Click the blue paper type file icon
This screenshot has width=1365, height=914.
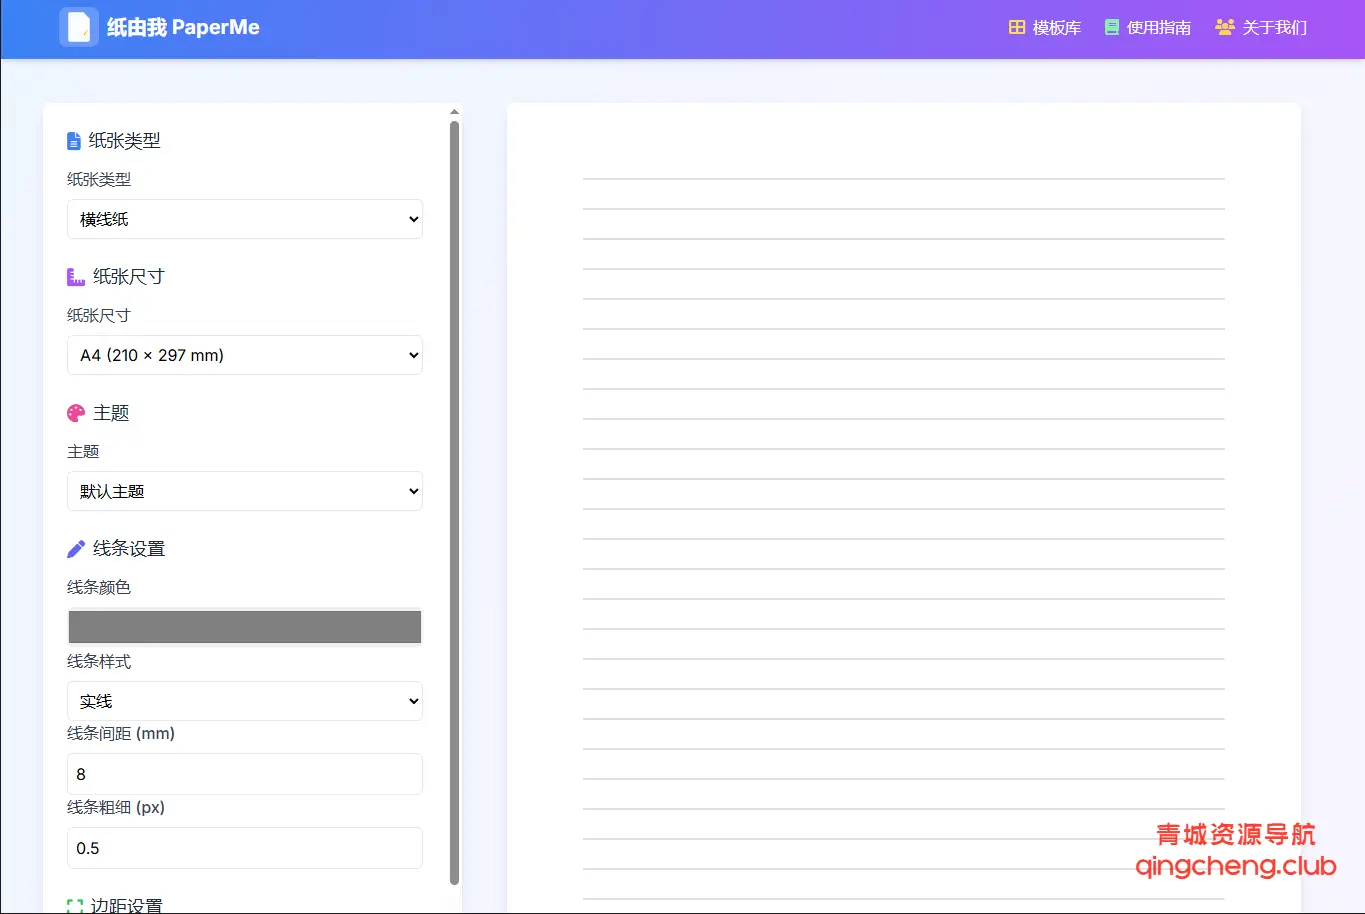point(74,141)
